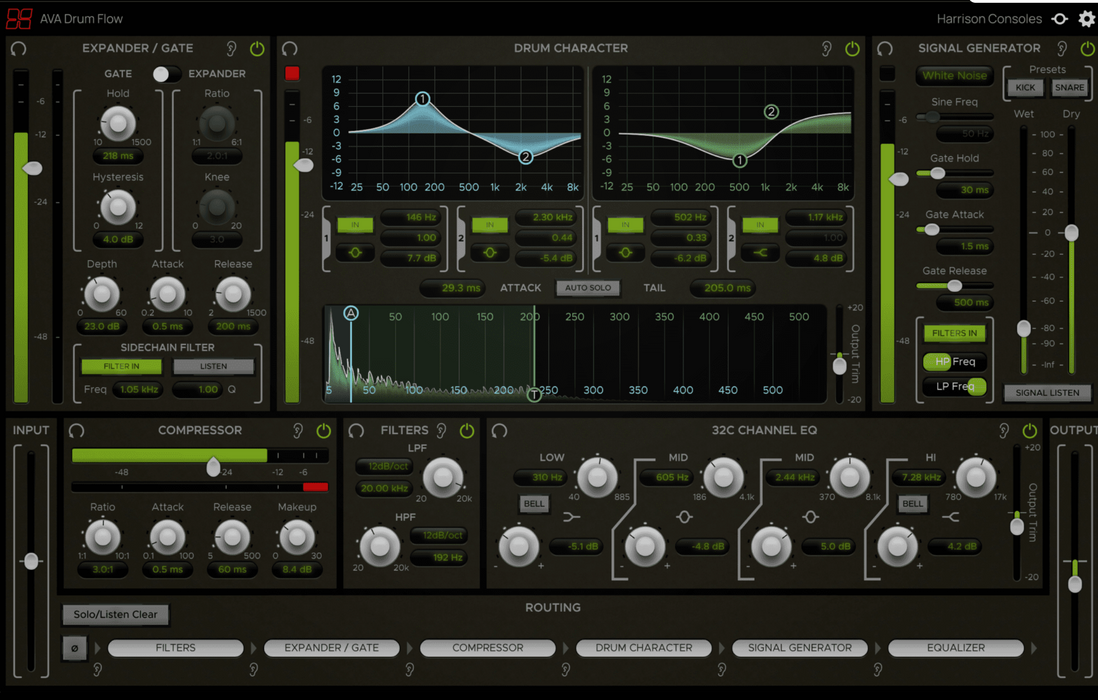Click the Wet level fader
The image size is (1098, 700).
tap(1024, 328)
